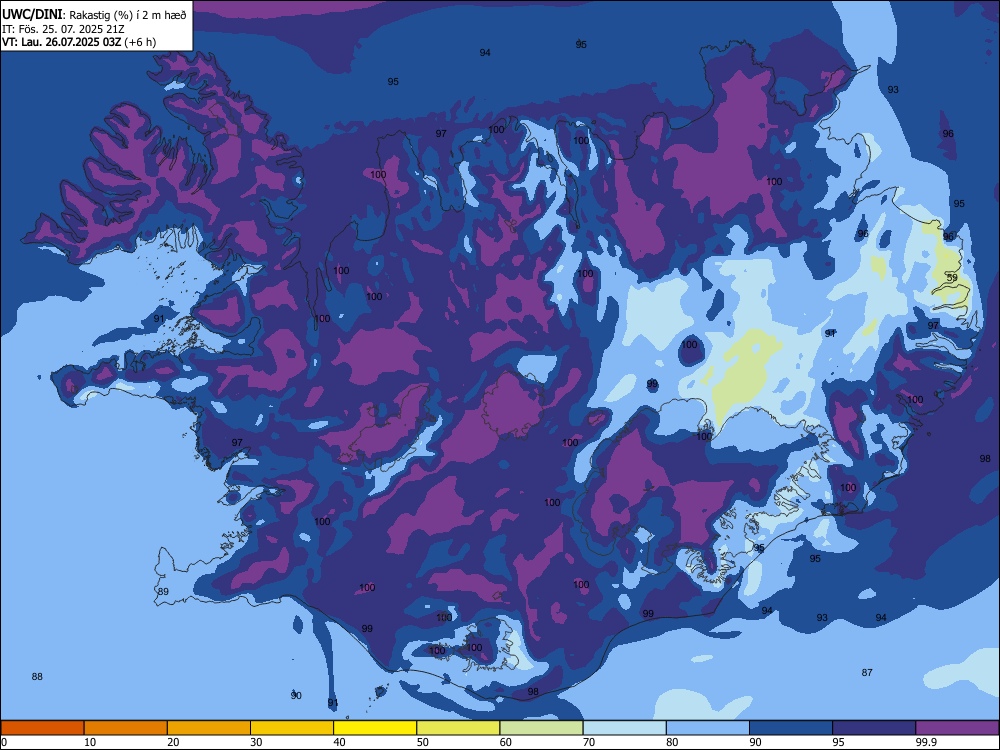Select the 87 humidity value over the ocean
Image resolution: width=1000 pixels, height=750 pixels.
867,672
